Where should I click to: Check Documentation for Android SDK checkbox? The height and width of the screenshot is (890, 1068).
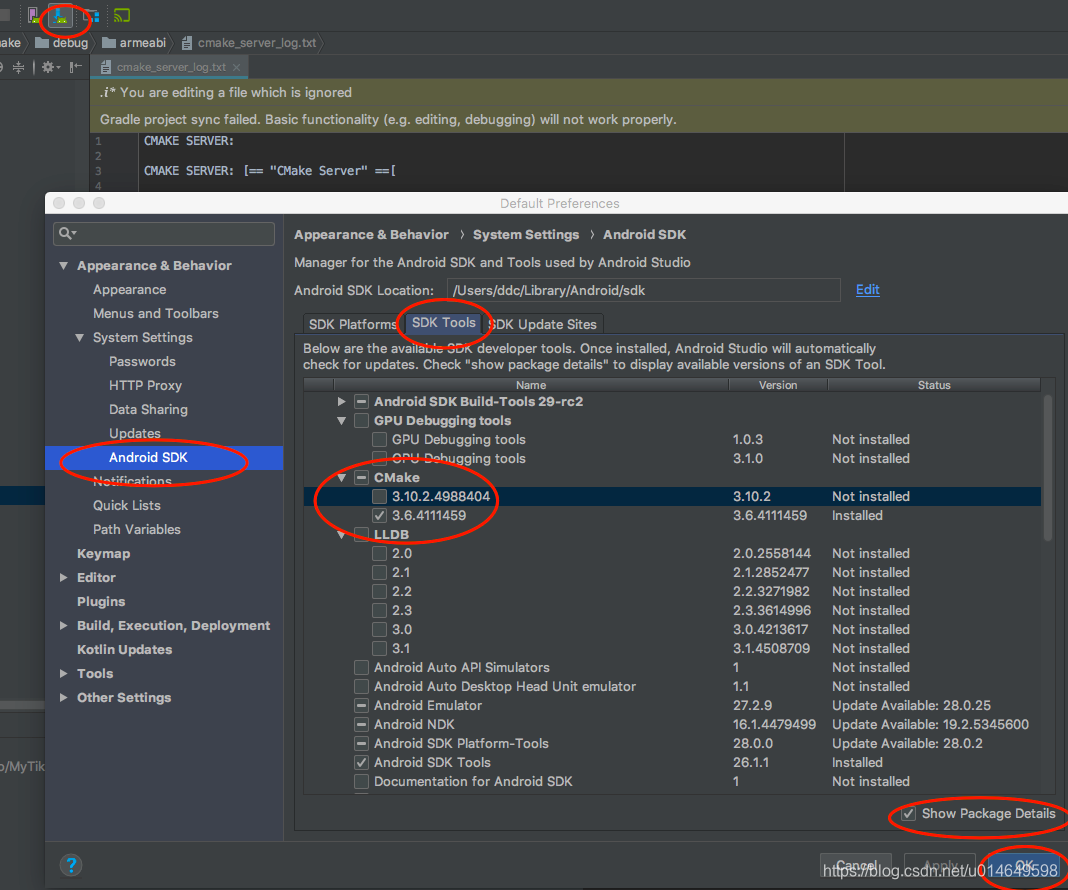click(362, 782)
